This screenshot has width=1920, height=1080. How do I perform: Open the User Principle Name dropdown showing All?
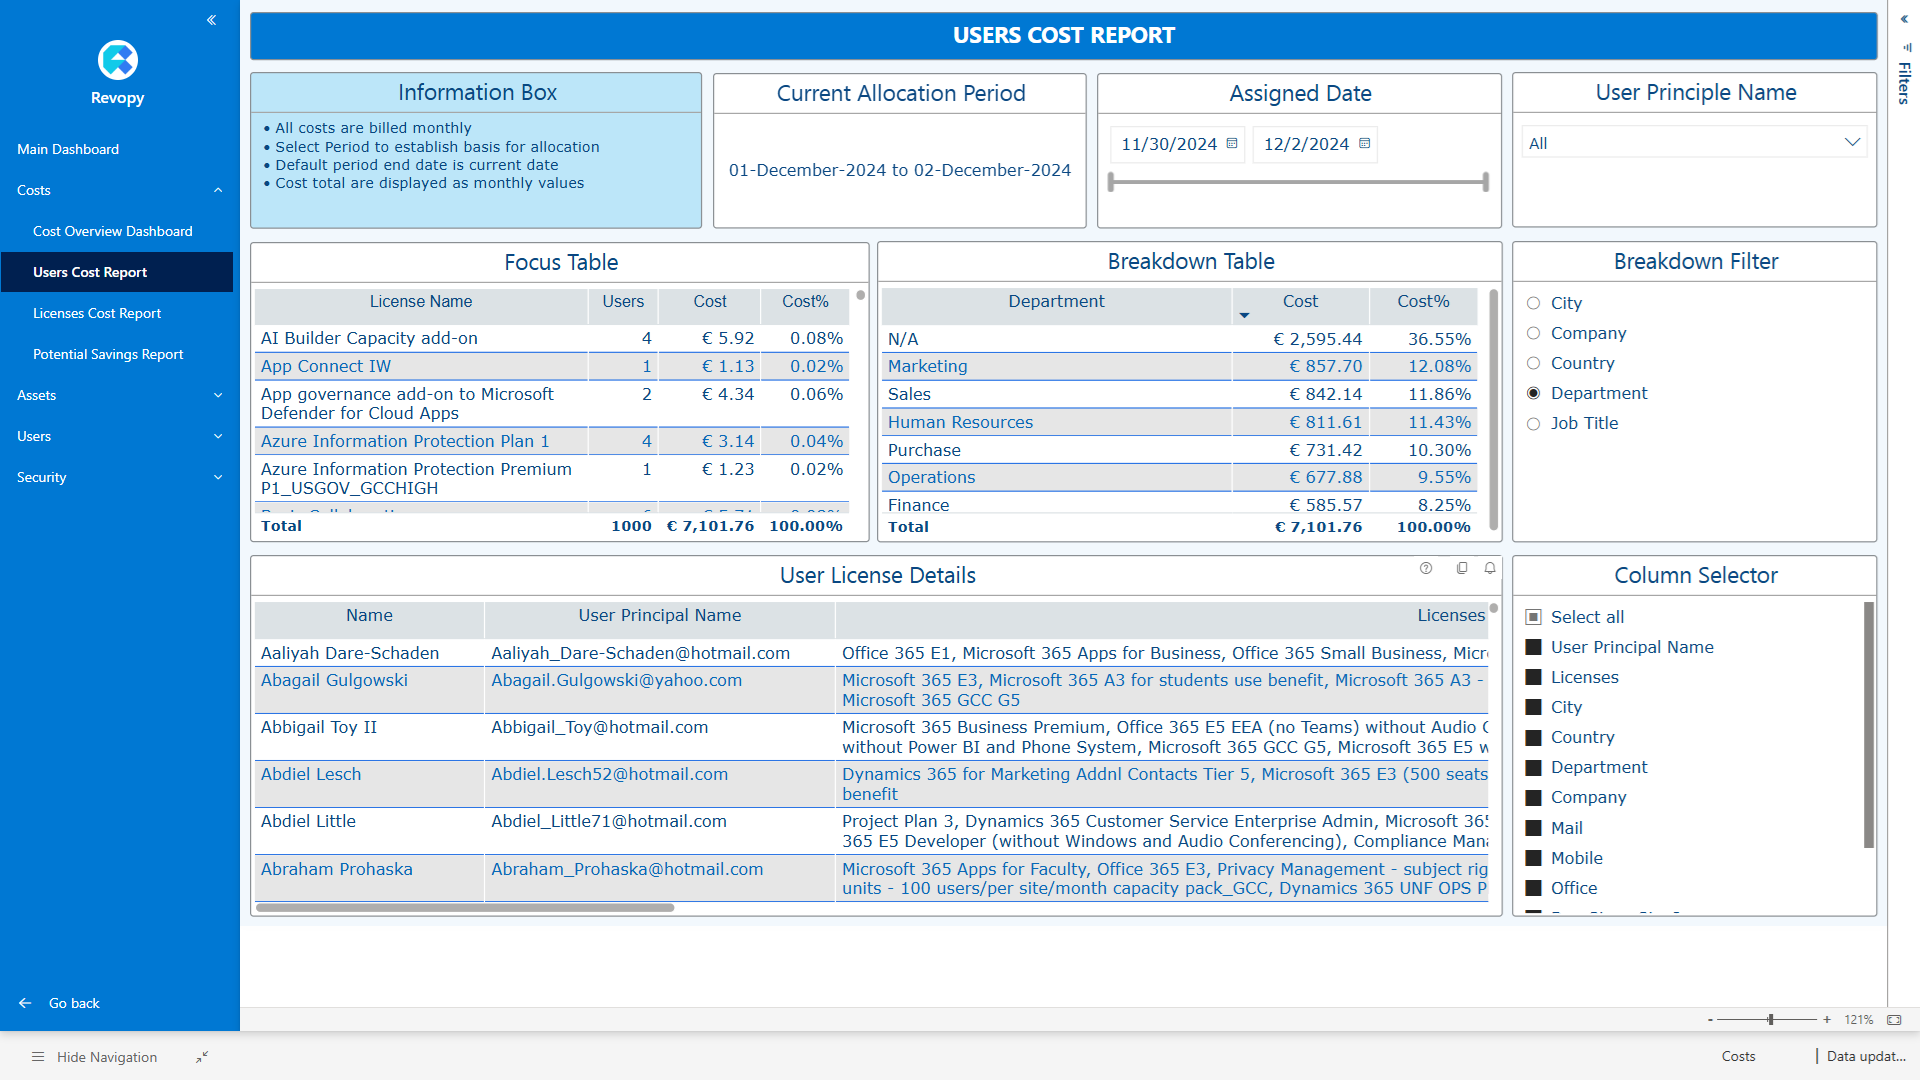[x=1694, y=143]
